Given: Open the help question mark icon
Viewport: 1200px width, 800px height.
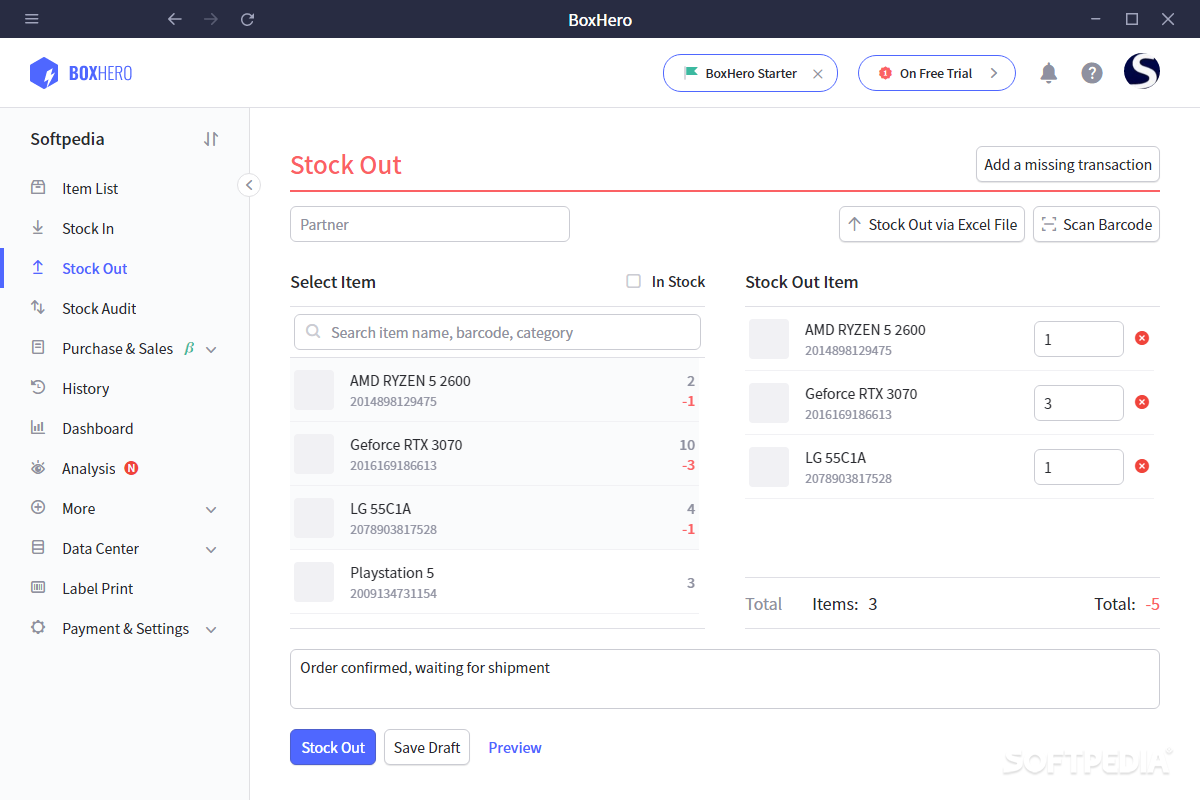Looking at the screenshot, I should (1092, 73).
